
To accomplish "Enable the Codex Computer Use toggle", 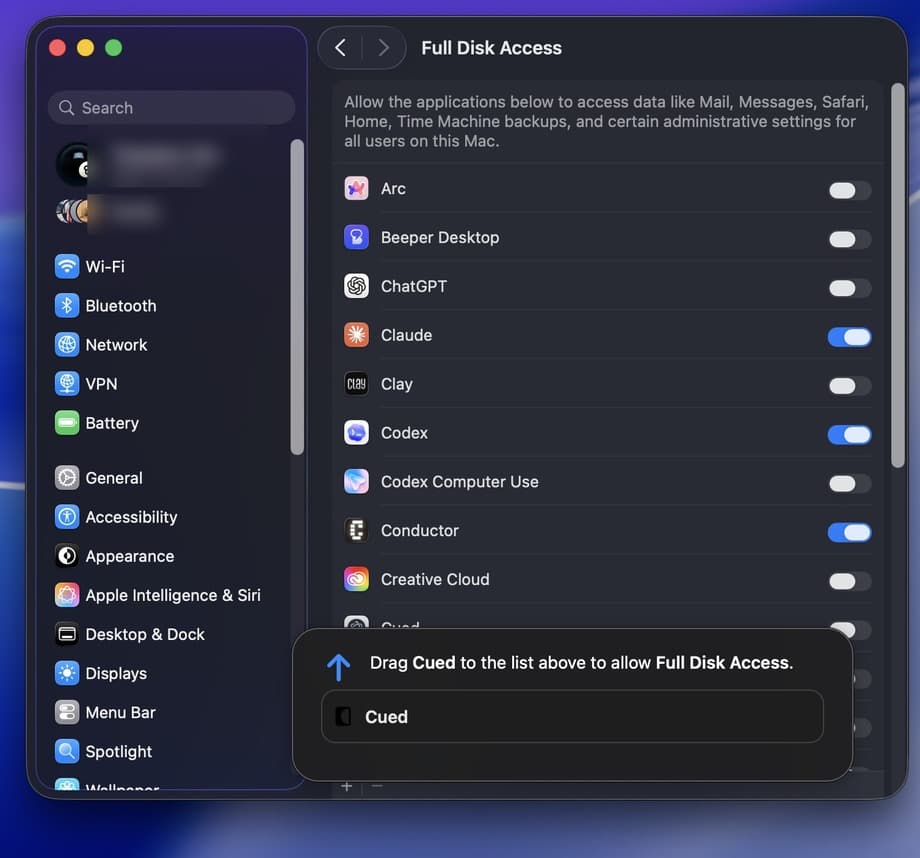I will [x=849, y=484].
